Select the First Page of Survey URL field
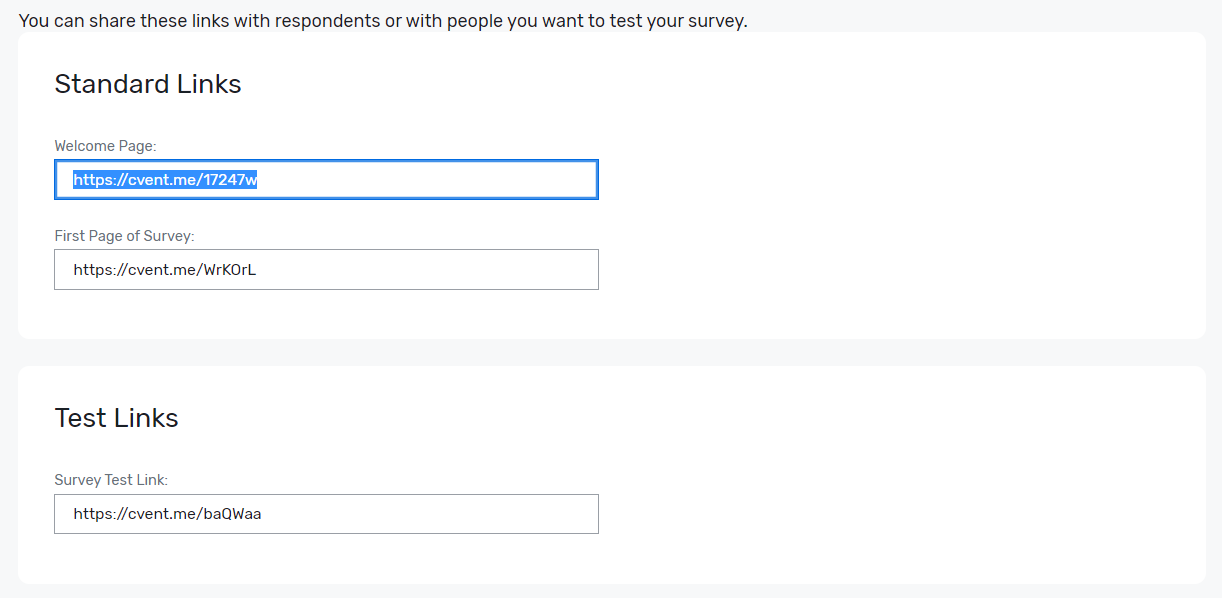 pos(326,269)
